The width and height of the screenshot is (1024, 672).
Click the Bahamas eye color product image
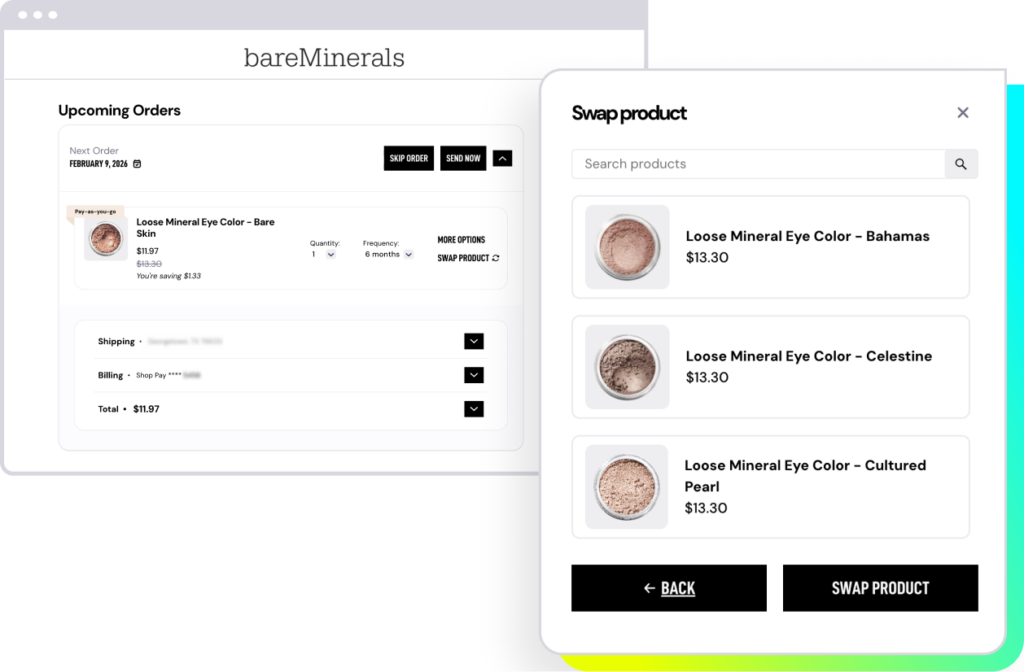(x=627, y=247)
